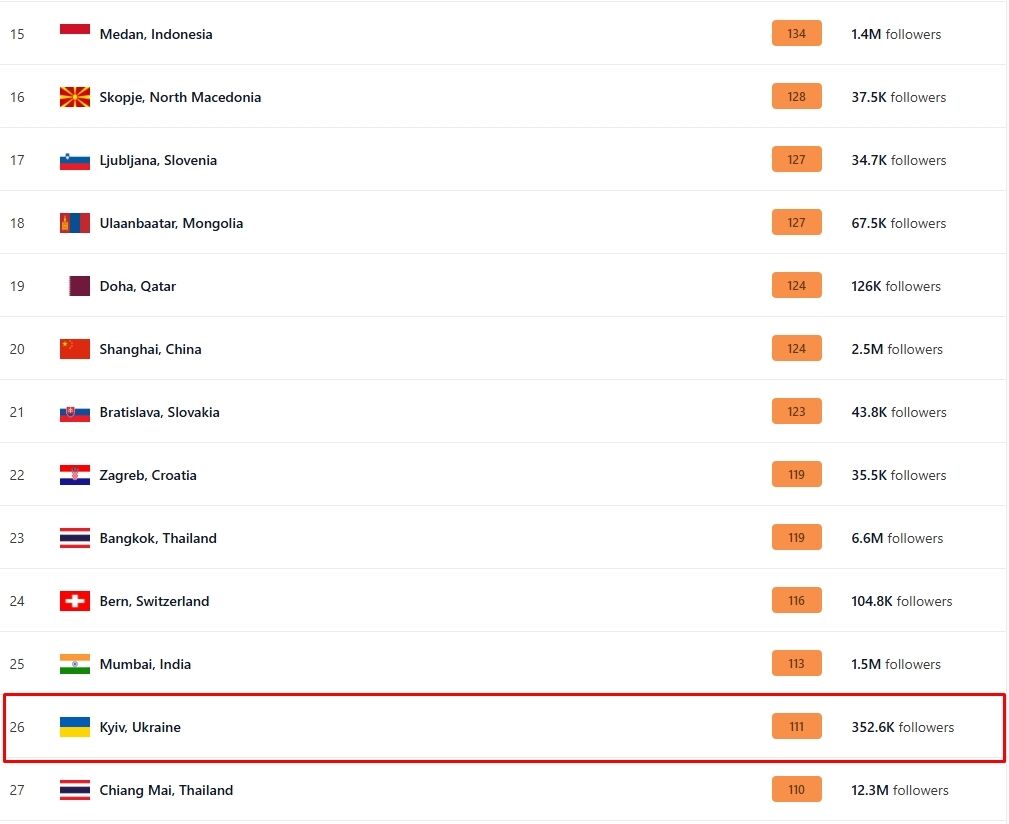This screenshot has width=1009, height=824.
Task: Click the 111 AQI badge for Kyiv
Action: [796, 727]
